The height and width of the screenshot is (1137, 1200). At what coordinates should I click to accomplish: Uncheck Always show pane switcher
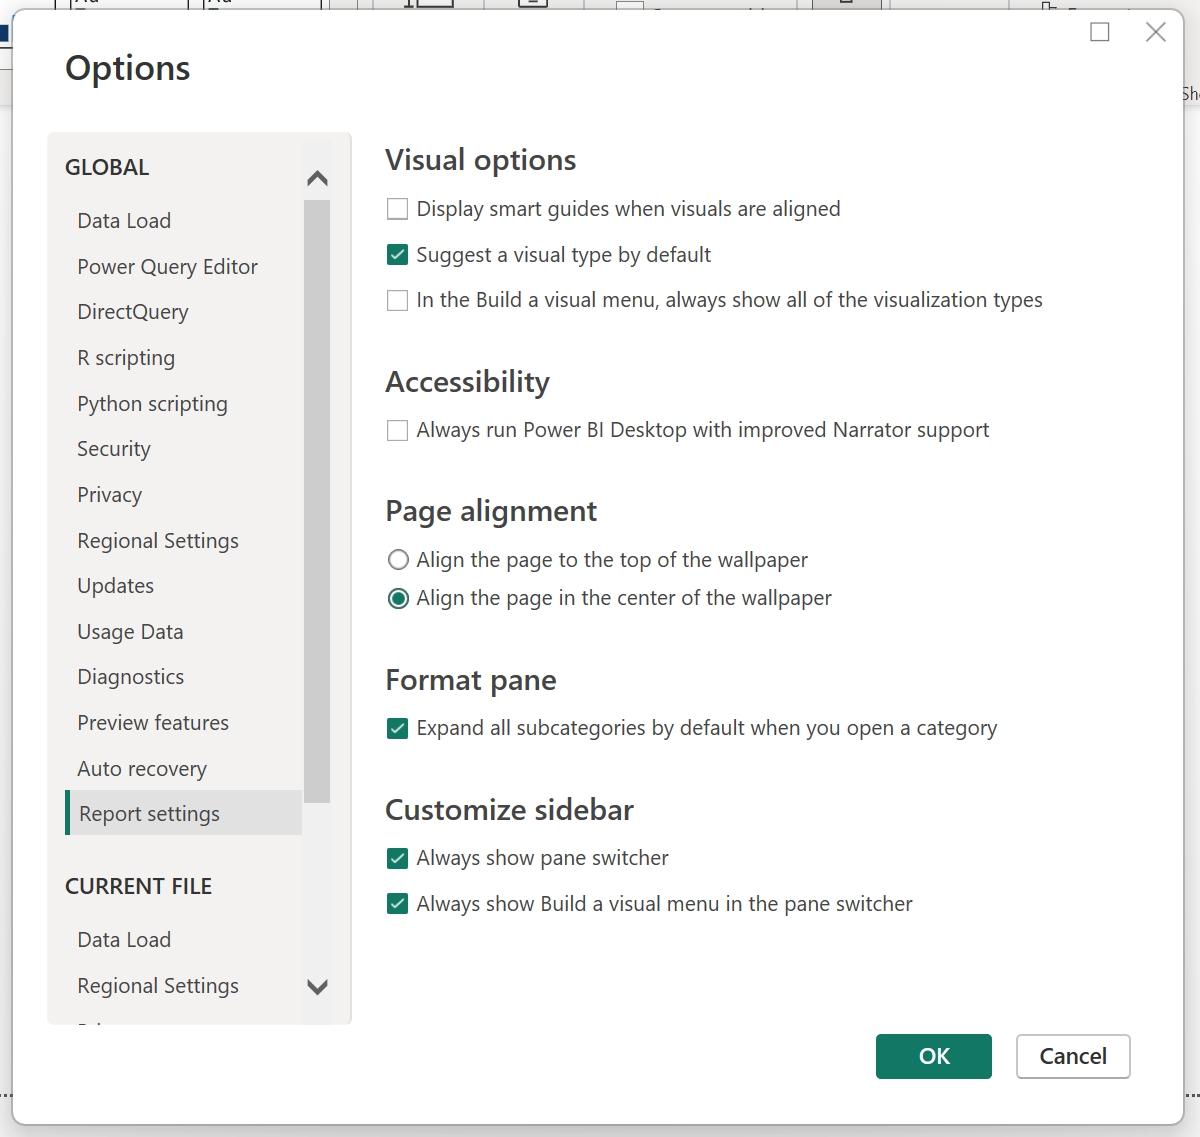(398, 858)
